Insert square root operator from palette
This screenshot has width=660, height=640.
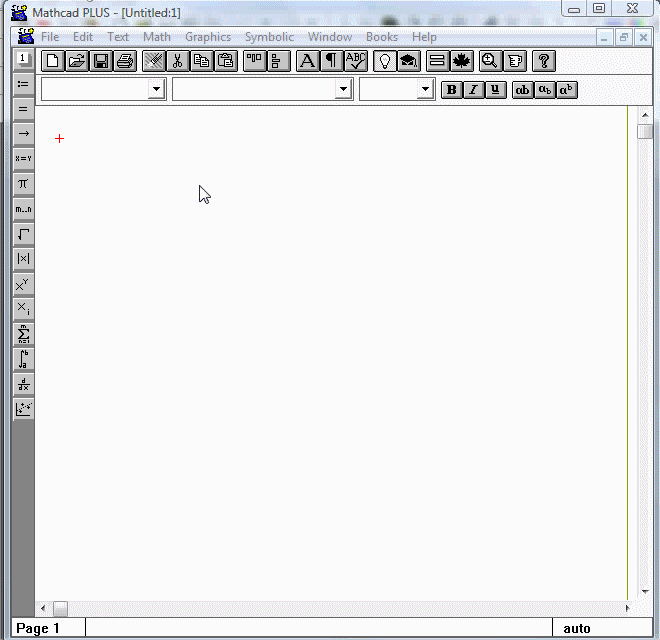tap(23, 234)
